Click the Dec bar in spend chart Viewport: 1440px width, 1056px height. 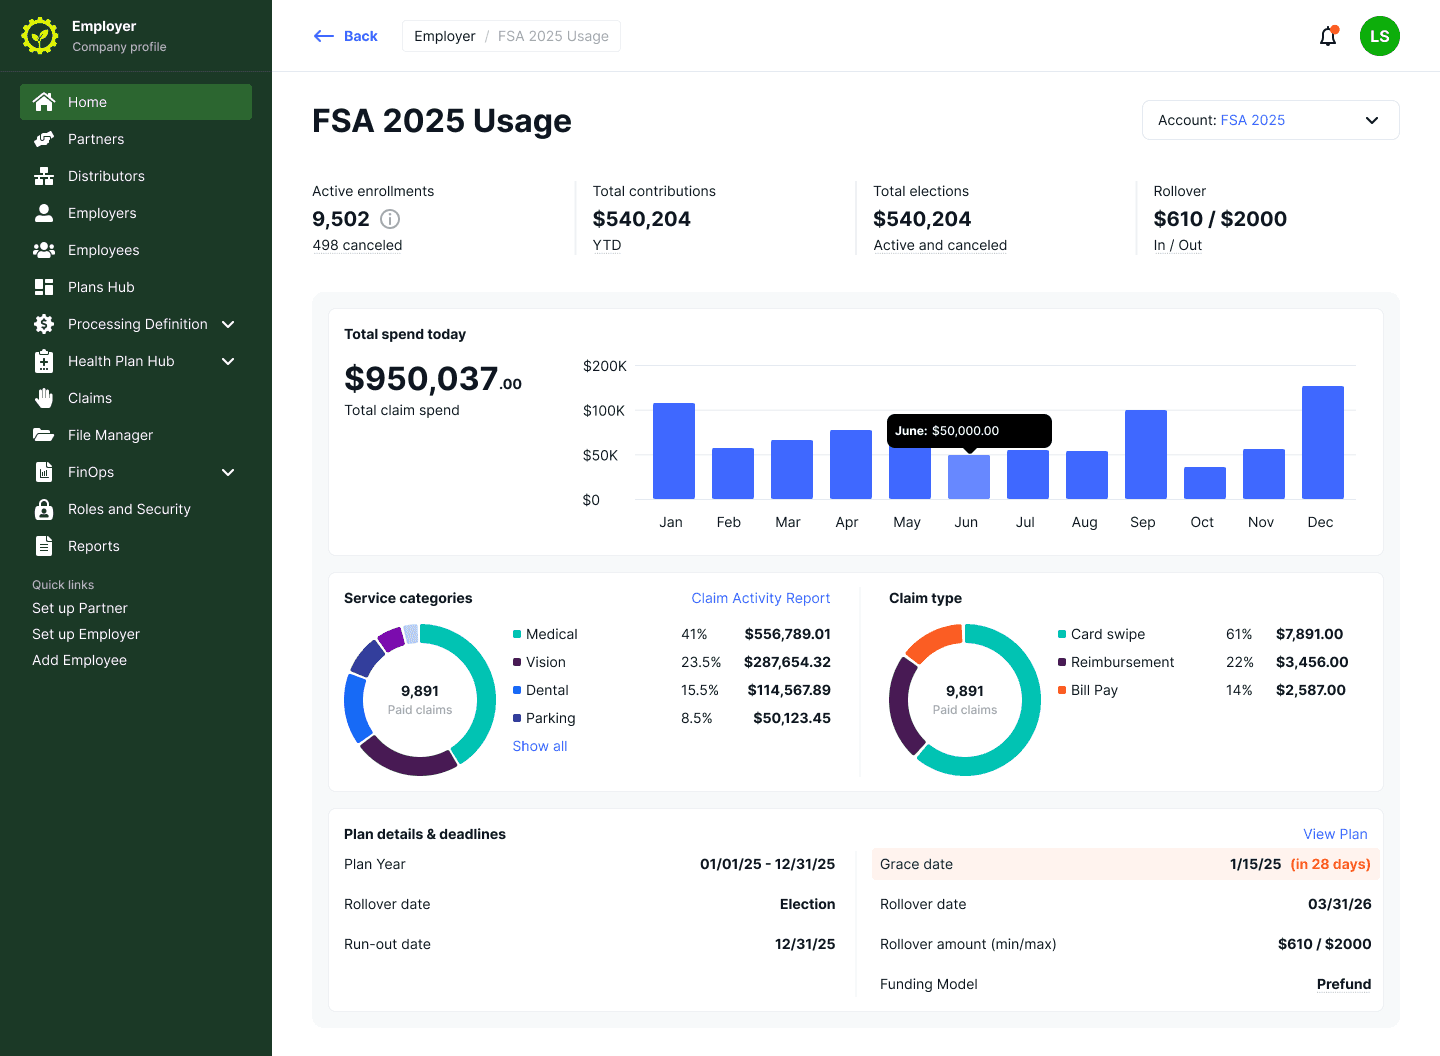1323,442
